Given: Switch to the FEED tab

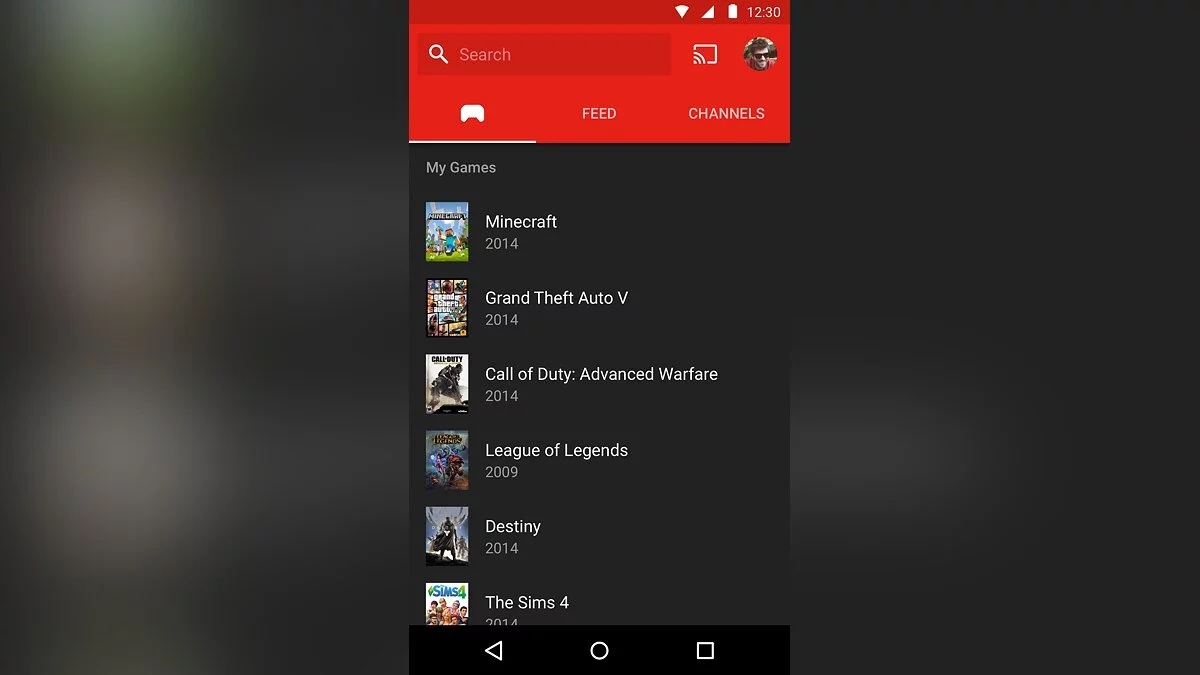Looking at the screenshot, I should point(599,114).
